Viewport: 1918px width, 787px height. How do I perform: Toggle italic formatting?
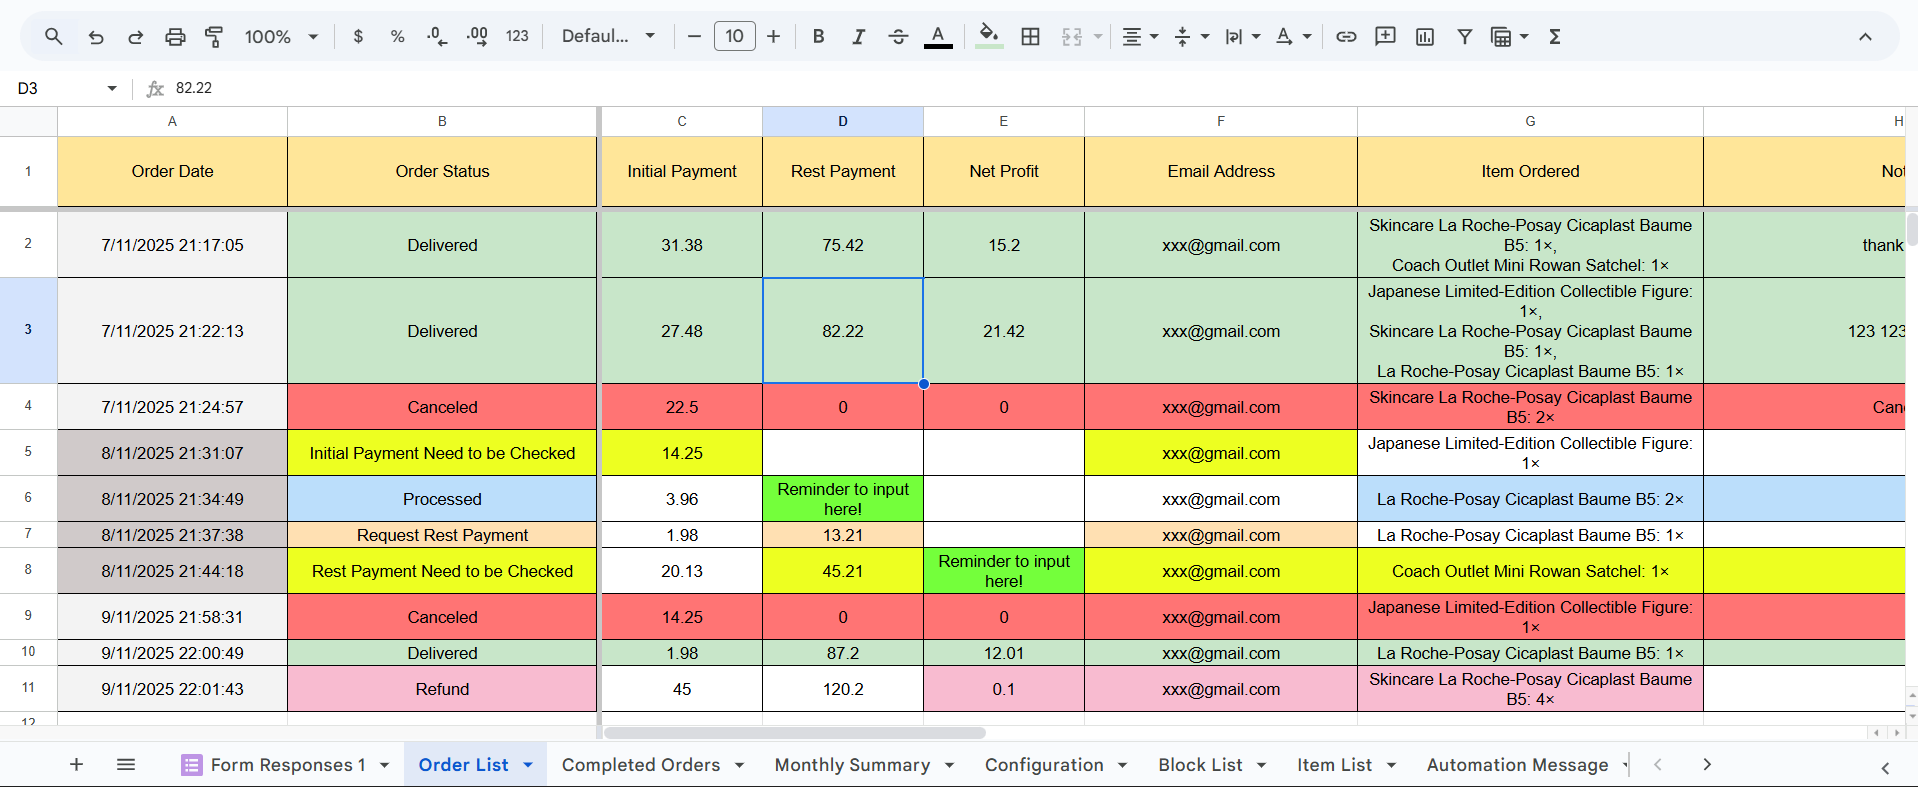pos(858,37)
